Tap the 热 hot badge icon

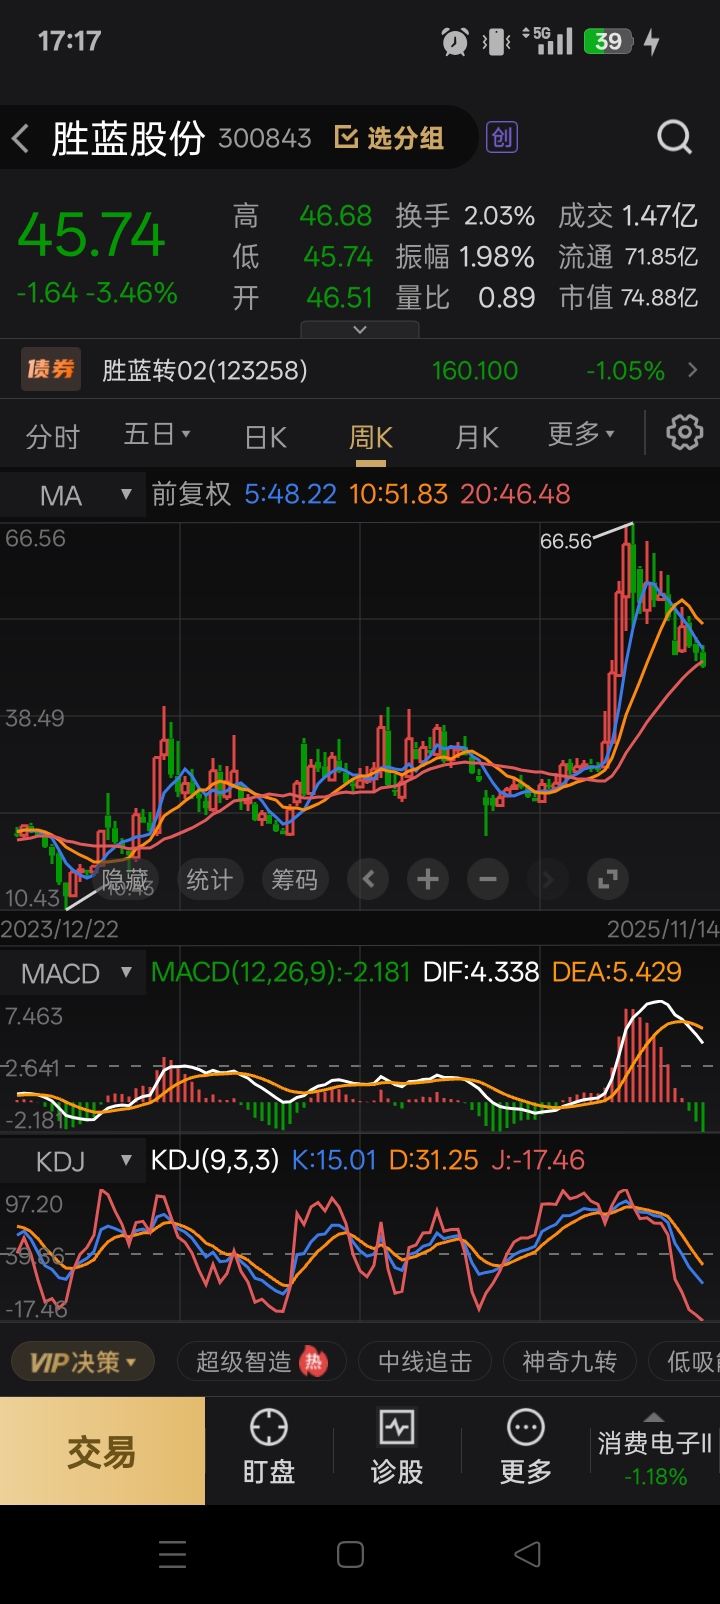tap(314, 1362)
